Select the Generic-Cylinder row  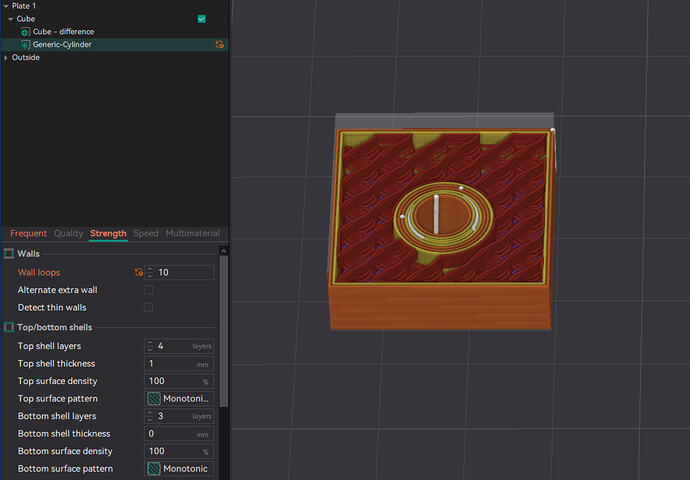(x=114, y=44)
